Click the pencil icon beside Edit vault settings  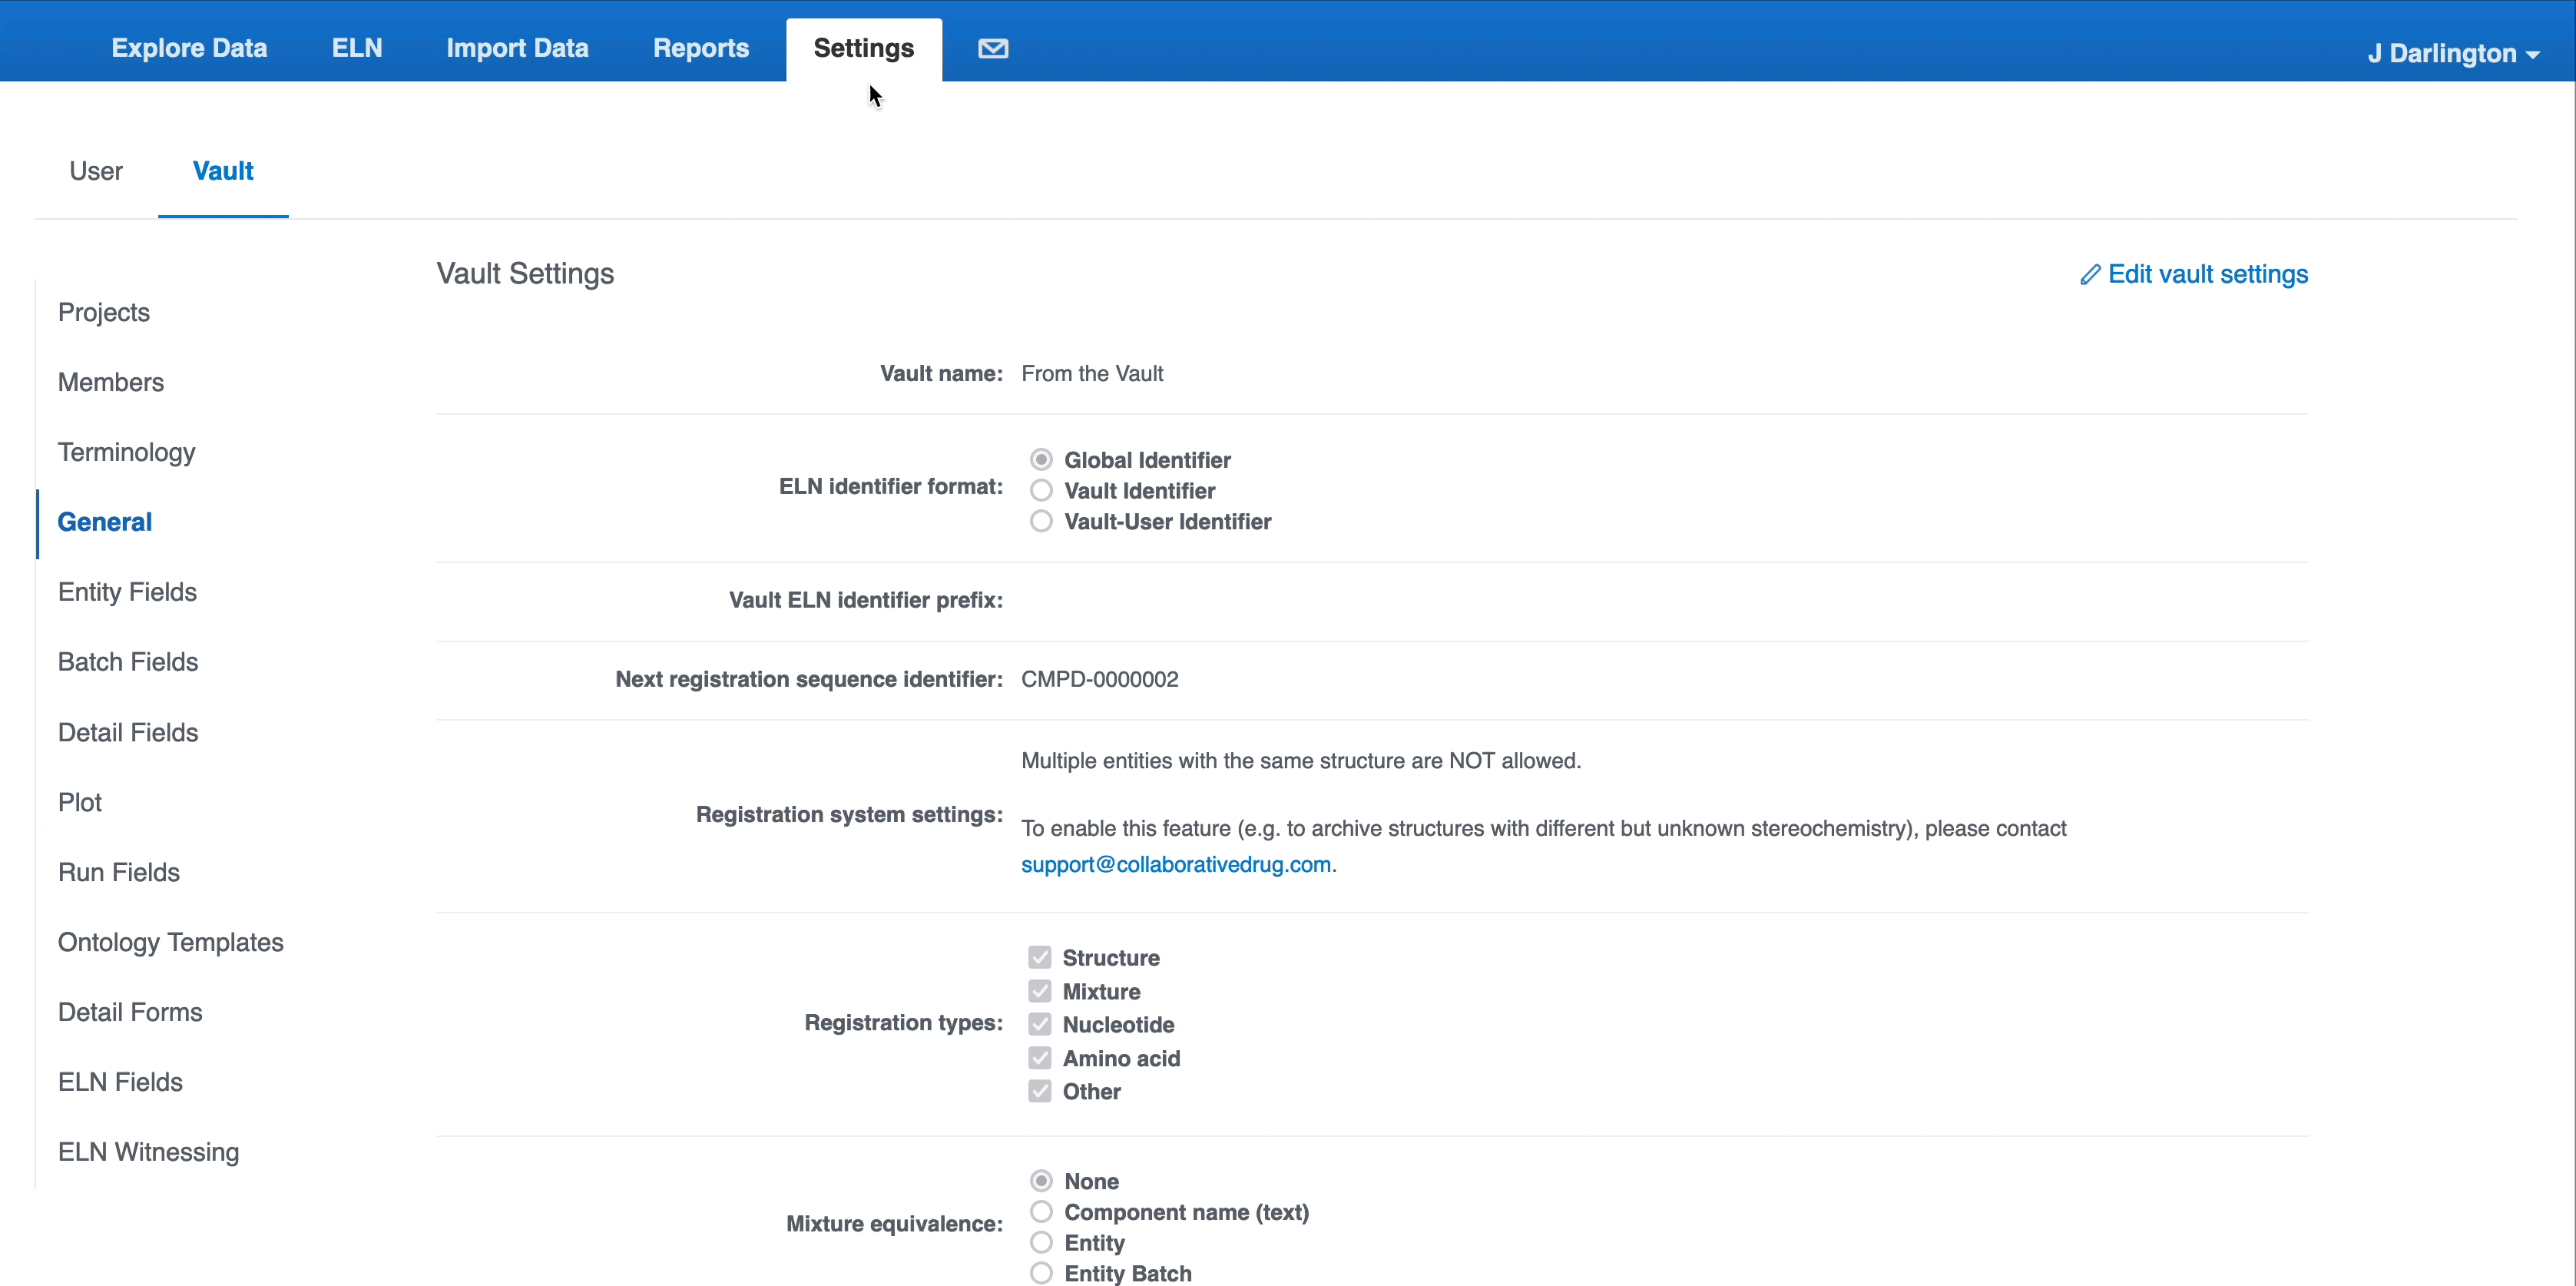pos(2090,274)
